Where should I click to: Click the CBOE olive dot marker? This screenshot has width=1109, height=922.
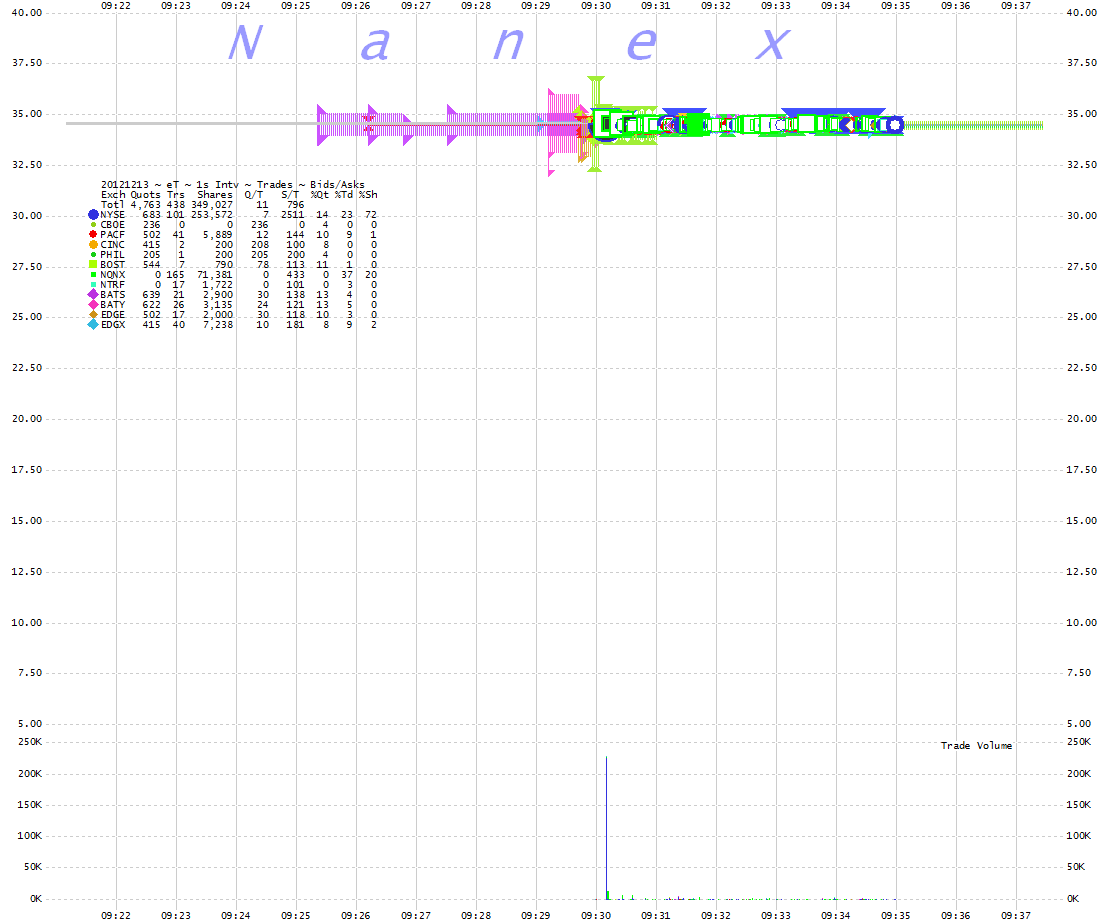click(x=93, y=225)
